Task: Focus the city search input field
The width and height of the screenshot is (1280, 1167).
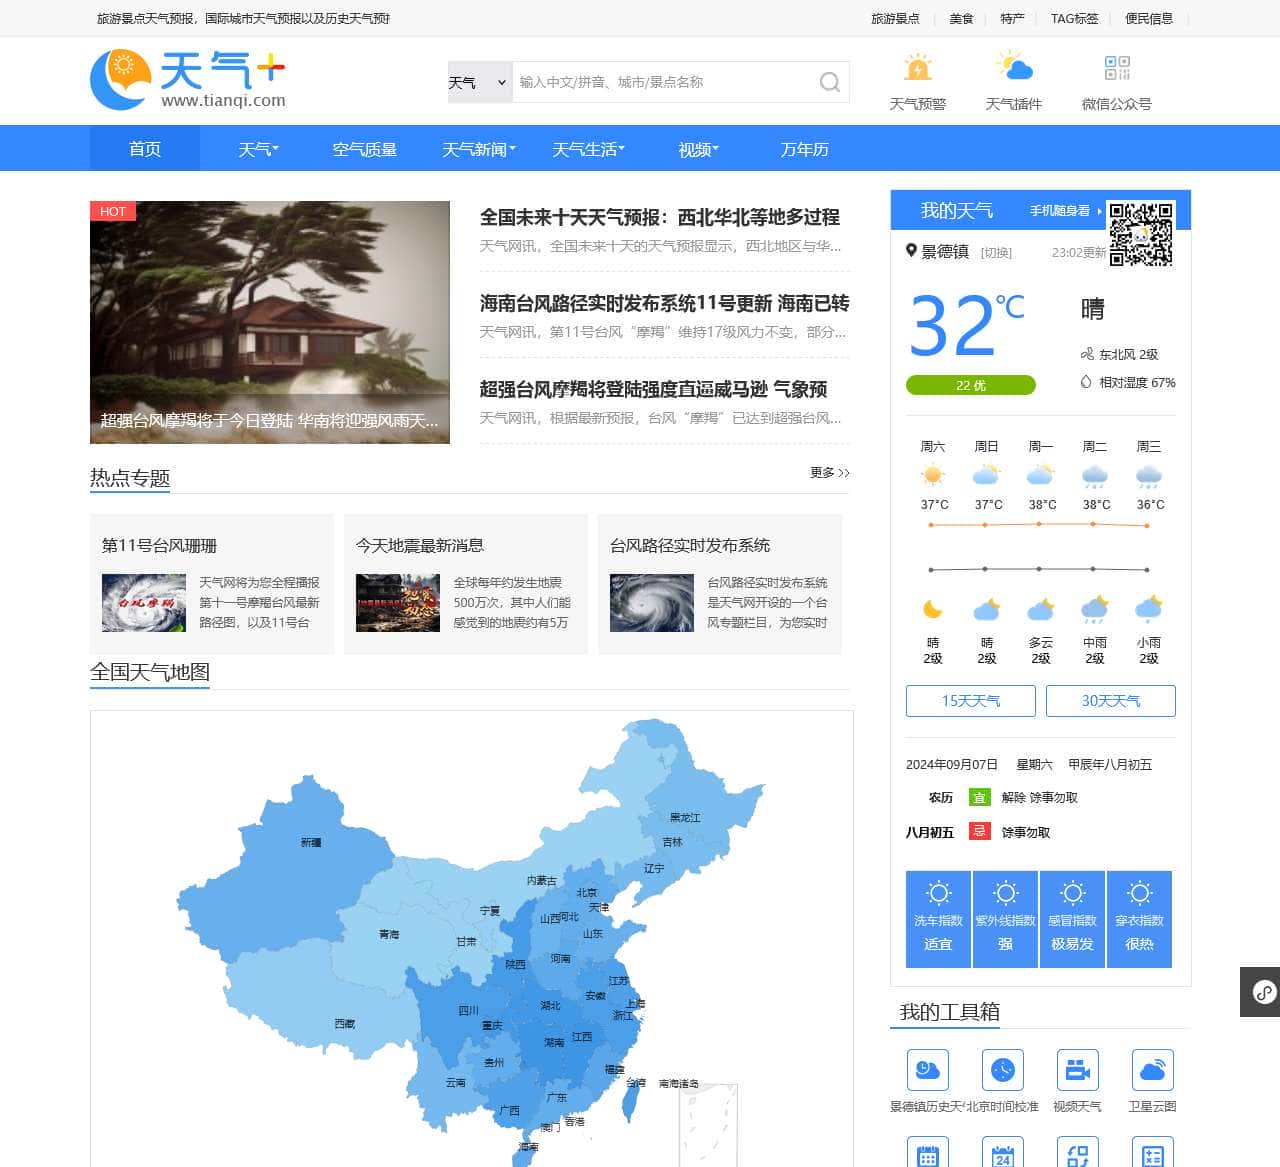Action: [664, 82]
